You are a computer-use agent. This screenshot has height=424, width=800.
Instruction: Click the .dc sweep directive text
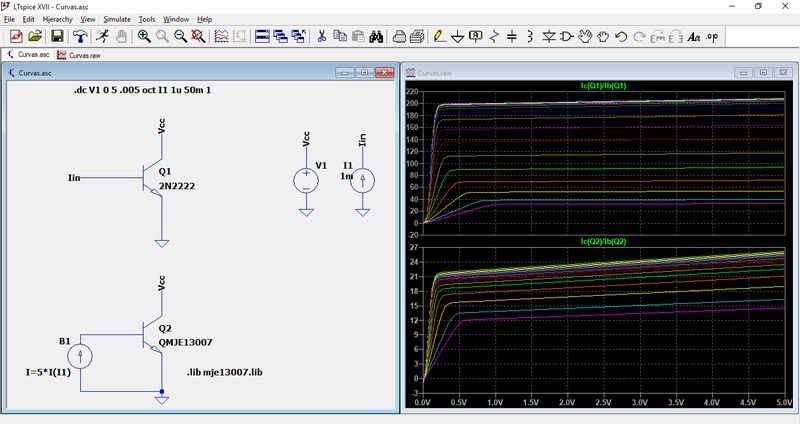click(142, 90)
